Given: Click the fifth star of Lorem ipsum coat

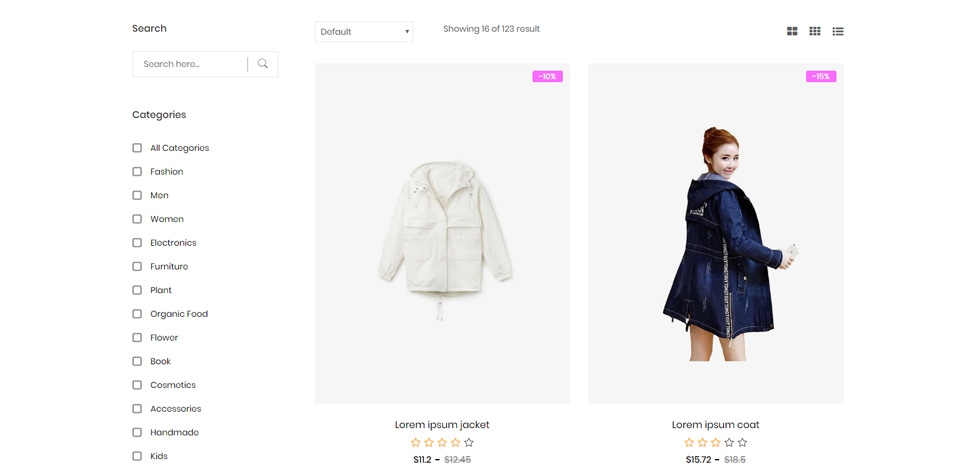Looking at the screenshot, I should tap(742, 442).
